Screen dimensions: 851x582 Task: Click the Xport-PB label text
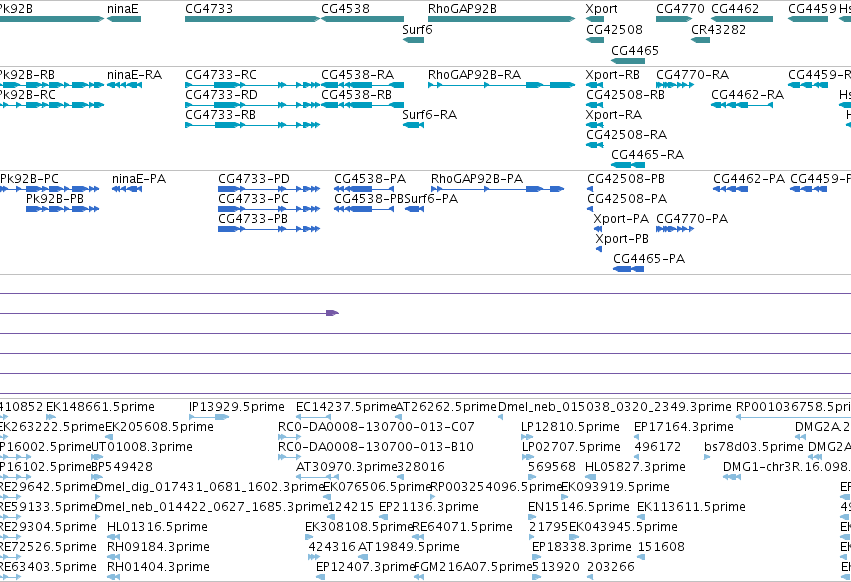pos(621,239)
